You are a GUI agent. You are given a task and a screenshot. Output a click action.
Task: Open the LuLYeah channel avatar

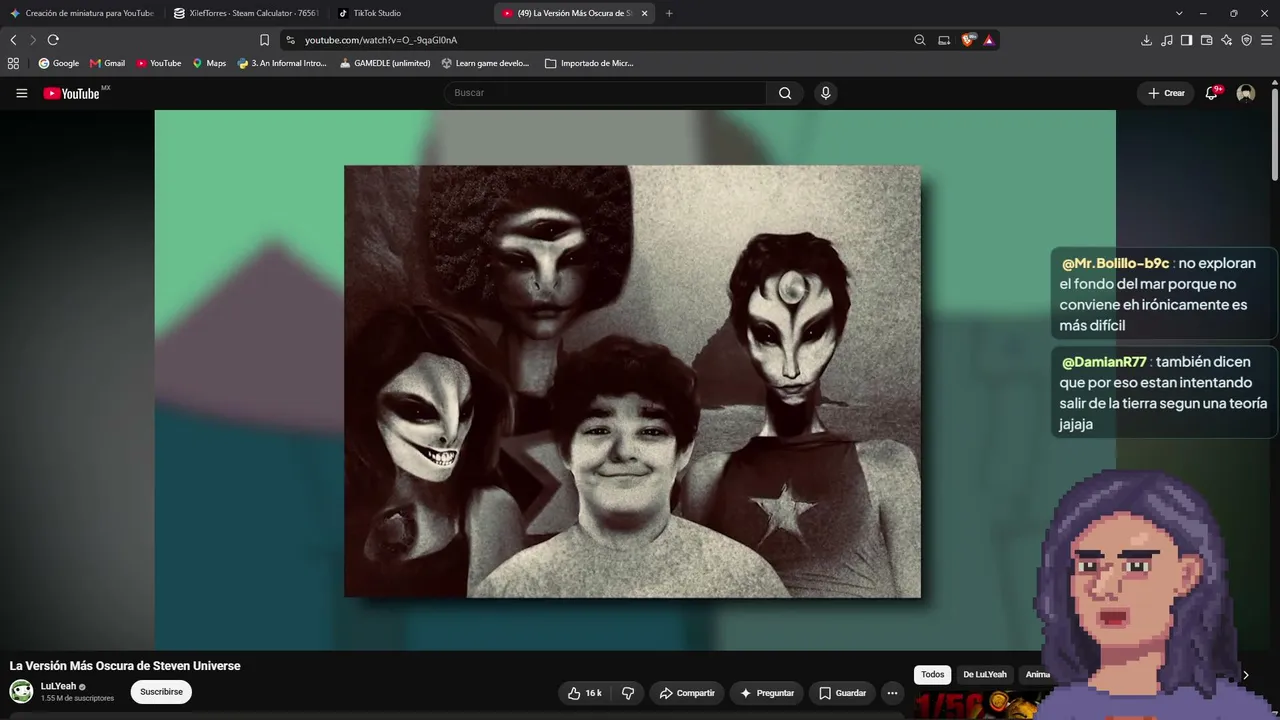[x=21, y=692]
